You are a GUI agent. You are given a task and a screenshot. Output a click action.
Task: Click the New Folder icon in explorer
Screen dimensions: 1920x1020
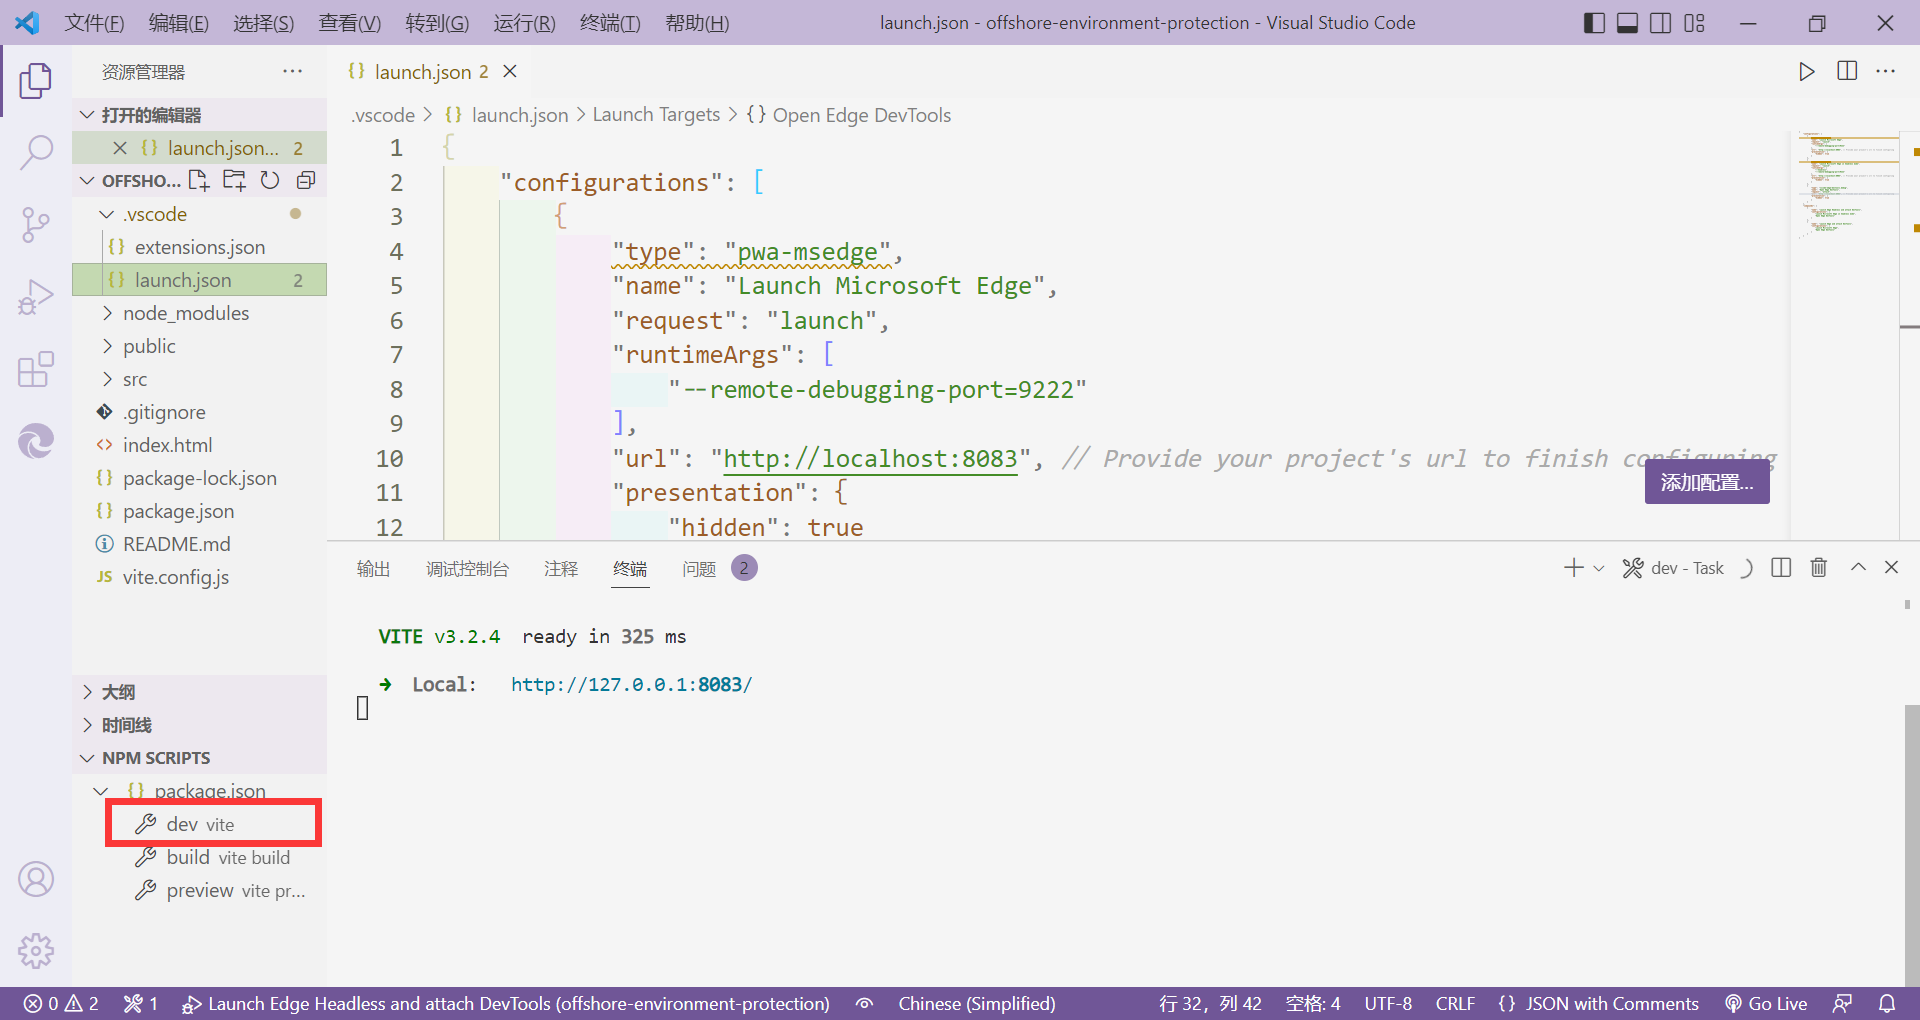(234, 180)
